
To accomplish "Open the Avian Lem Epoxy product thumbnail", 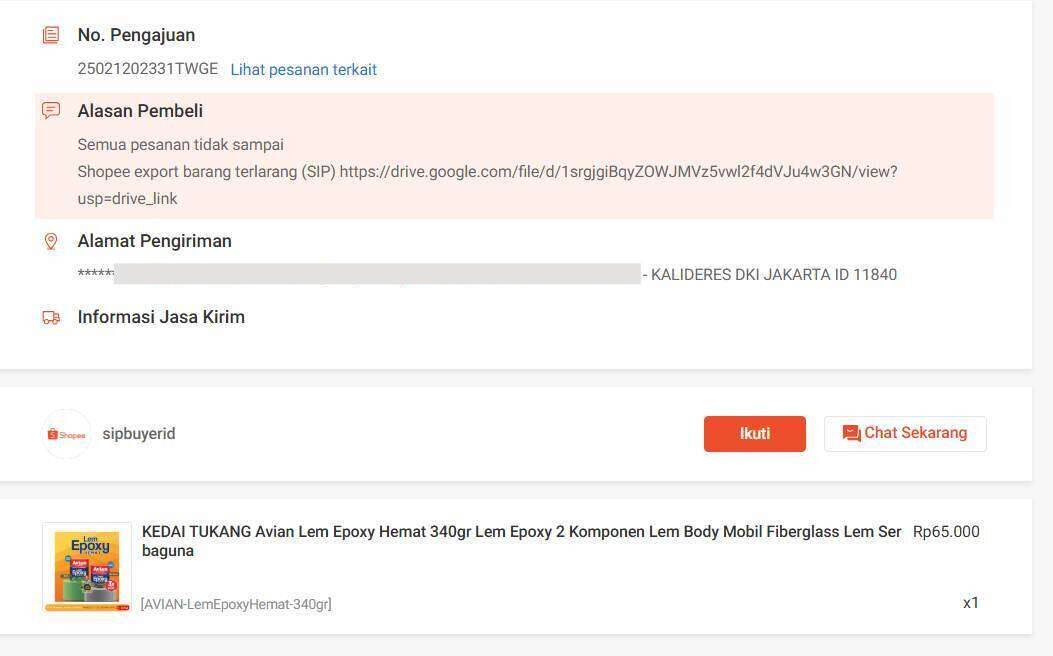I will [87, 568].
